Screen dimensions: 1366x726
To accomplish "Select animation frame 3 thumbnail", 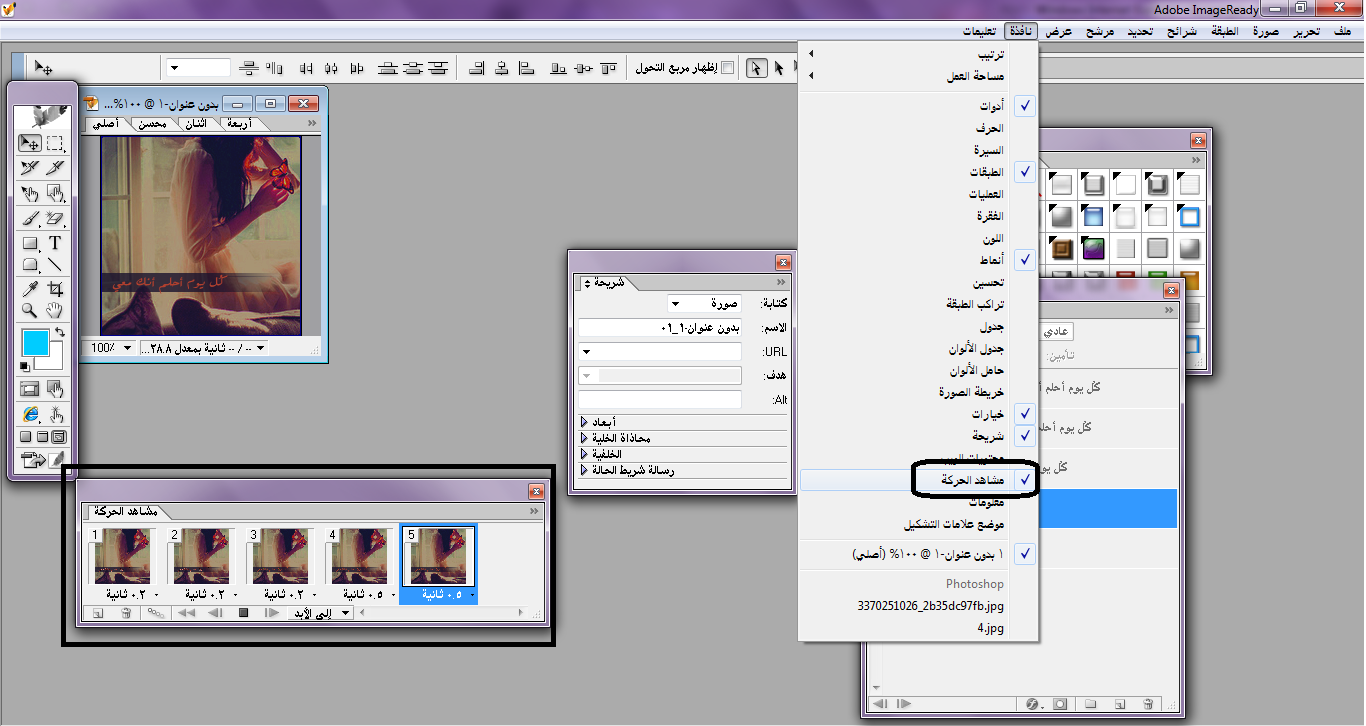I will click(x=279, y=557).
